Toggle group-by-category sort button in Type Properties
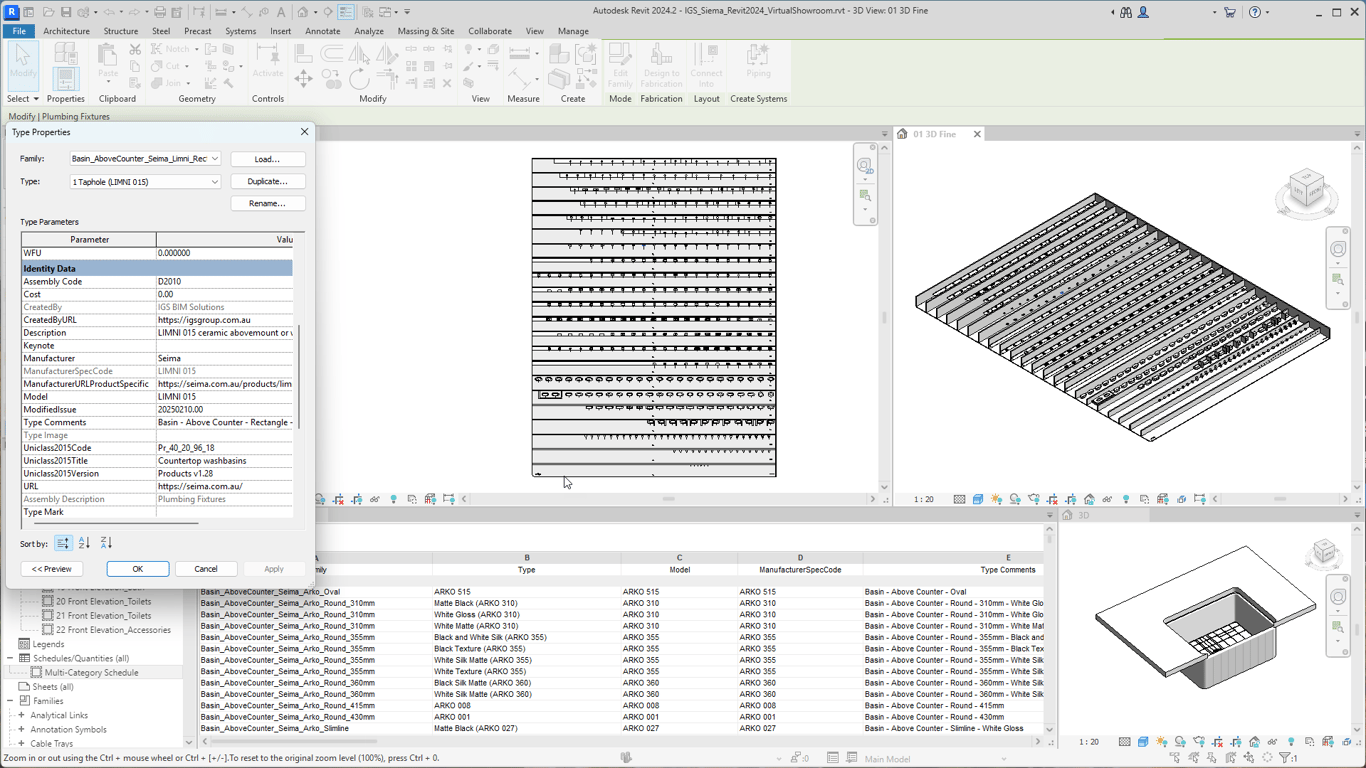 (x=63, y=543)
